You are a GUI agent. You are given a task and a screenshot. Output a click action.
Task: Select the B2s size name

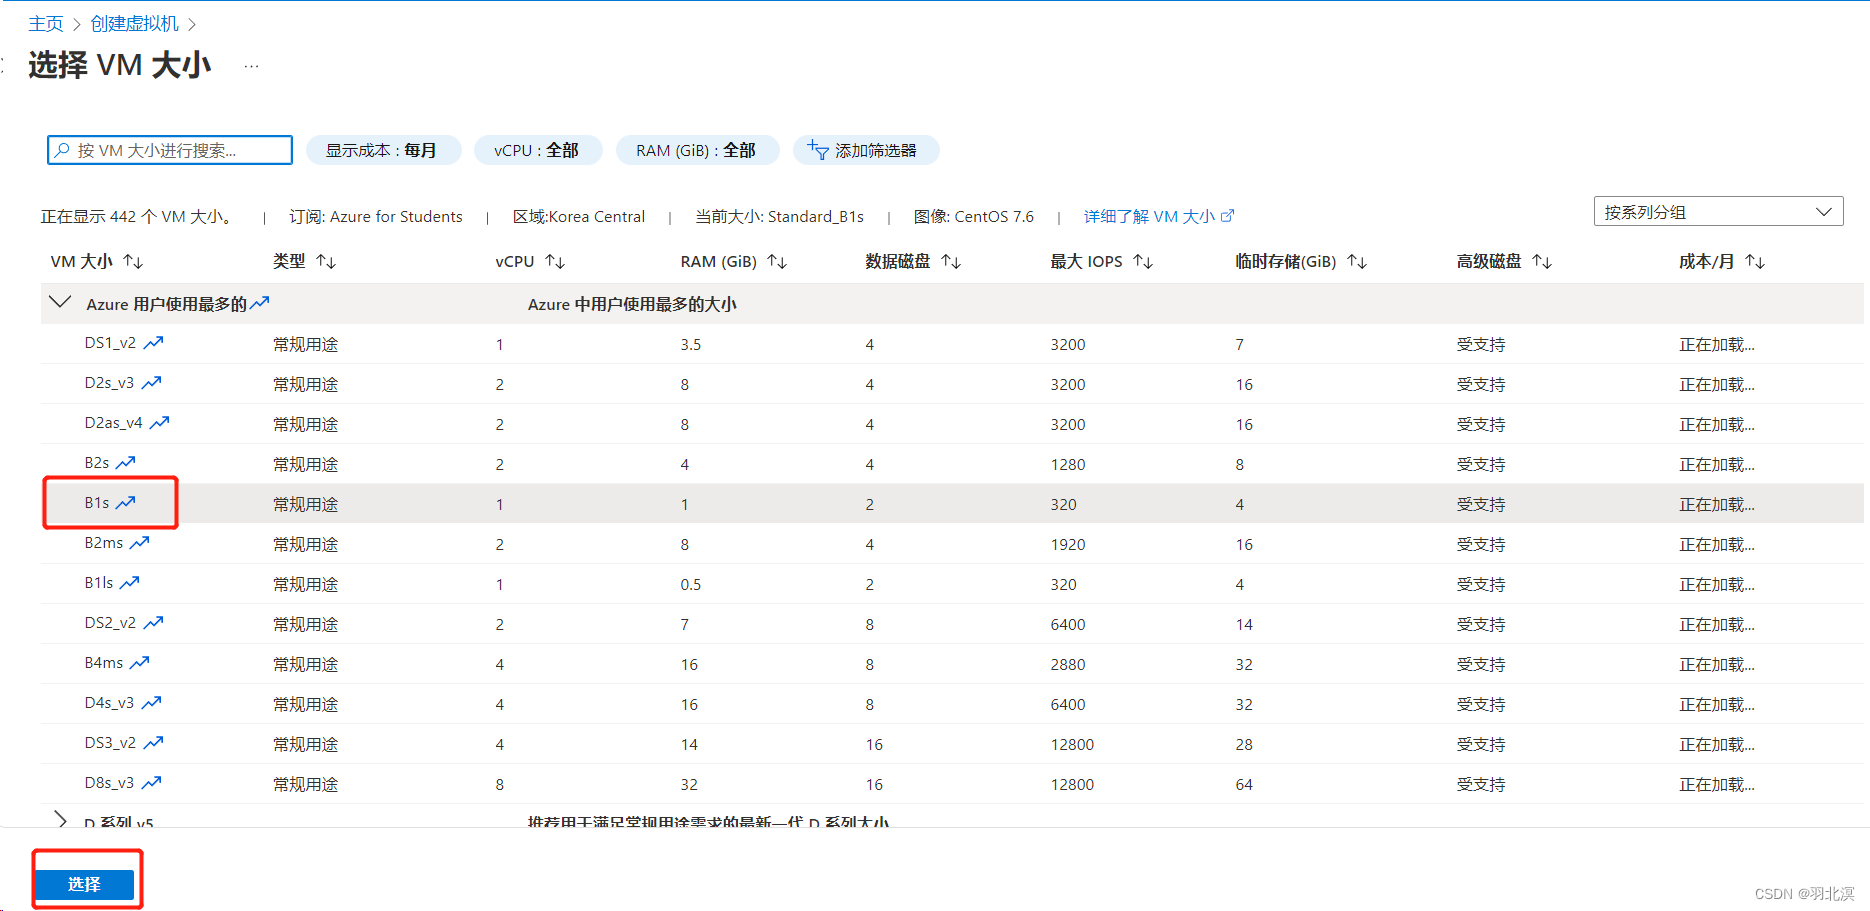click(x=97, y=463)
